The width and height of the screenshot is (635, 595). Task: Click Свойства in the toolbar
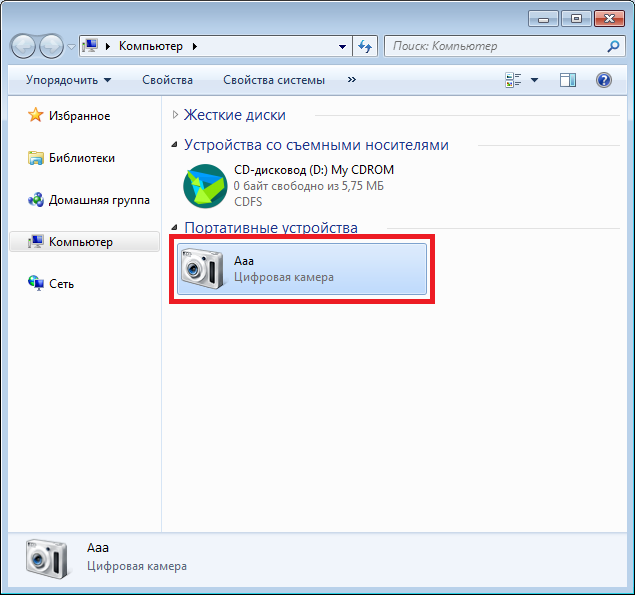167,80
